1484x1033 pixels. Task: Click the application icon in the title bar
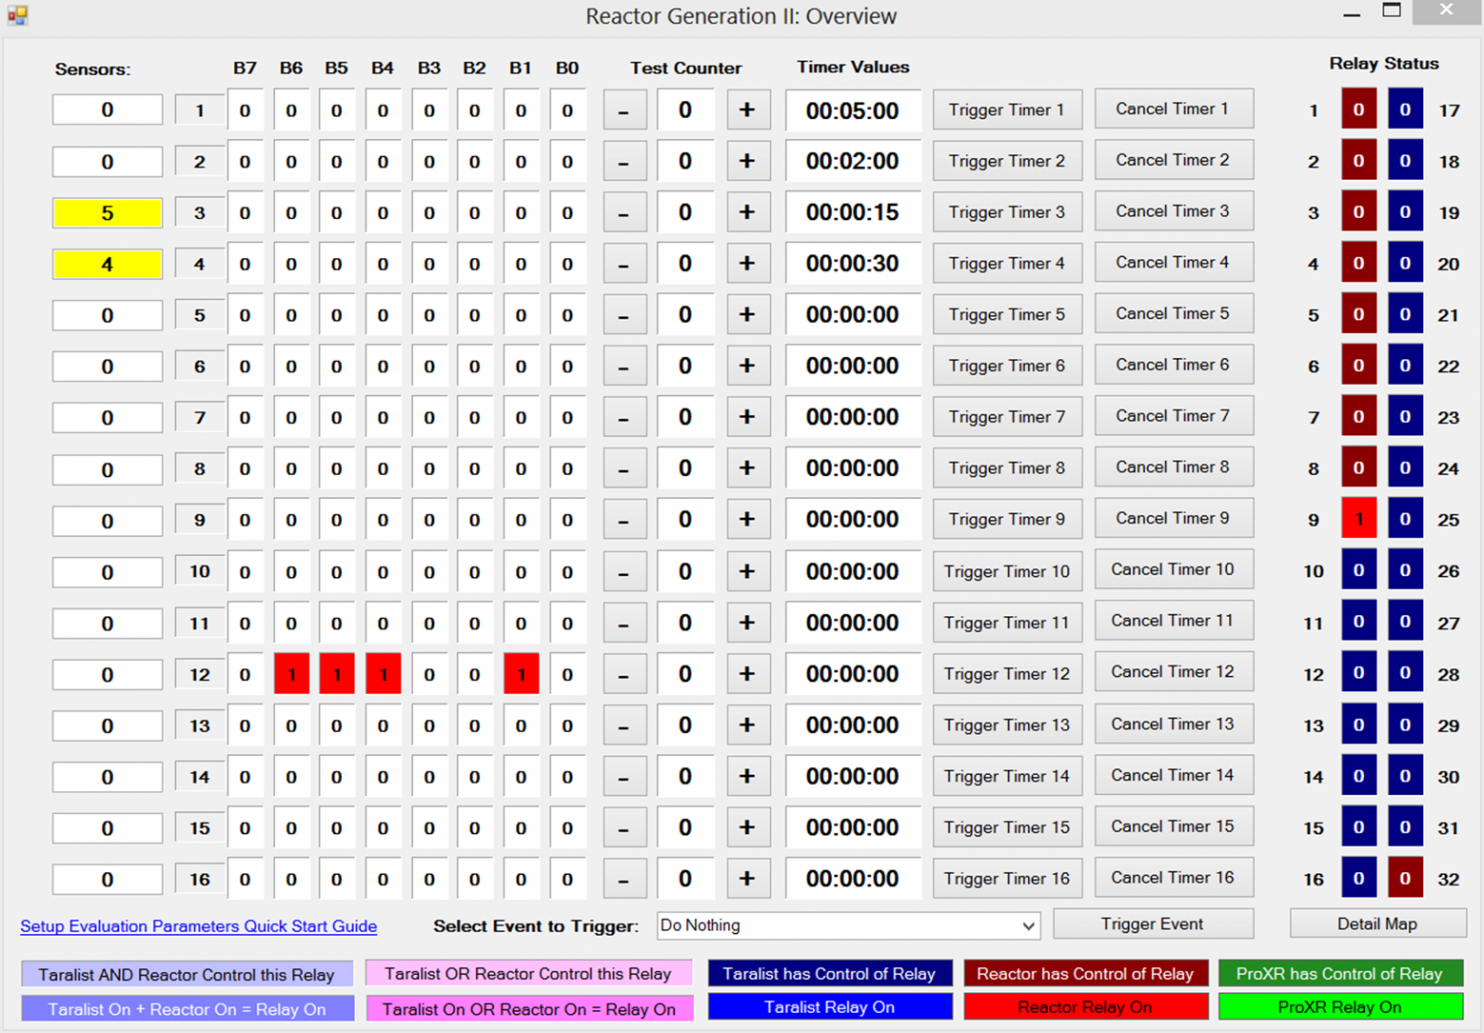click(x=17, y=16)
